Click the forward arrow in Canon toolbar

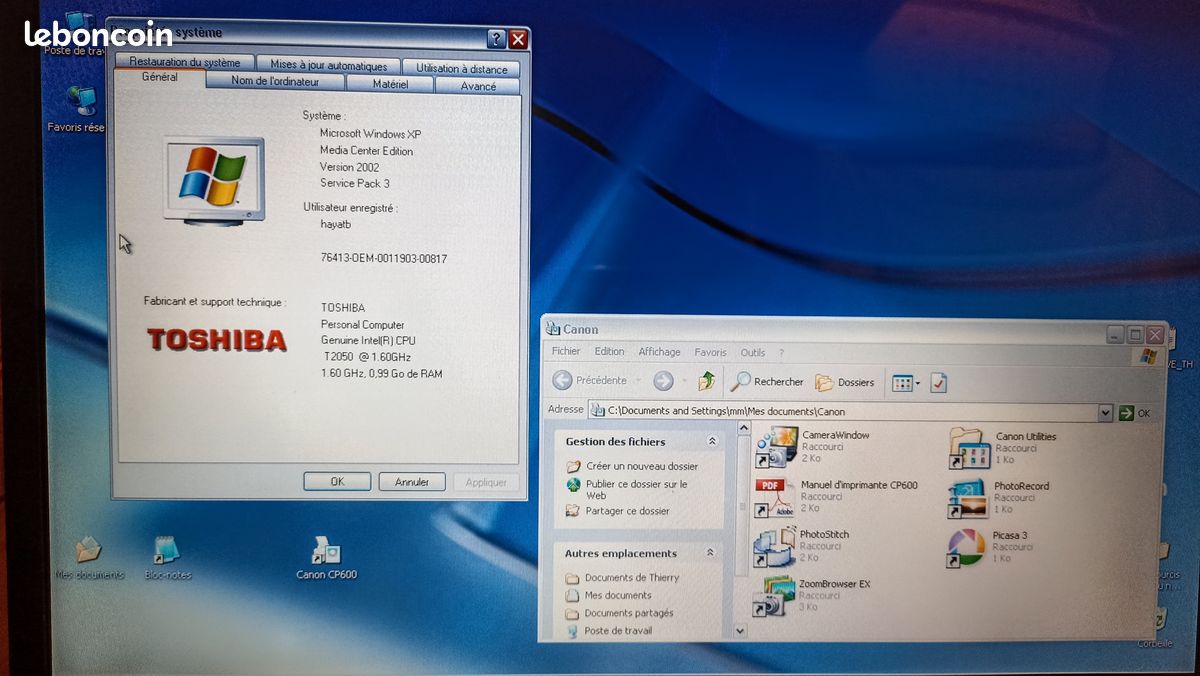[663, 381]
